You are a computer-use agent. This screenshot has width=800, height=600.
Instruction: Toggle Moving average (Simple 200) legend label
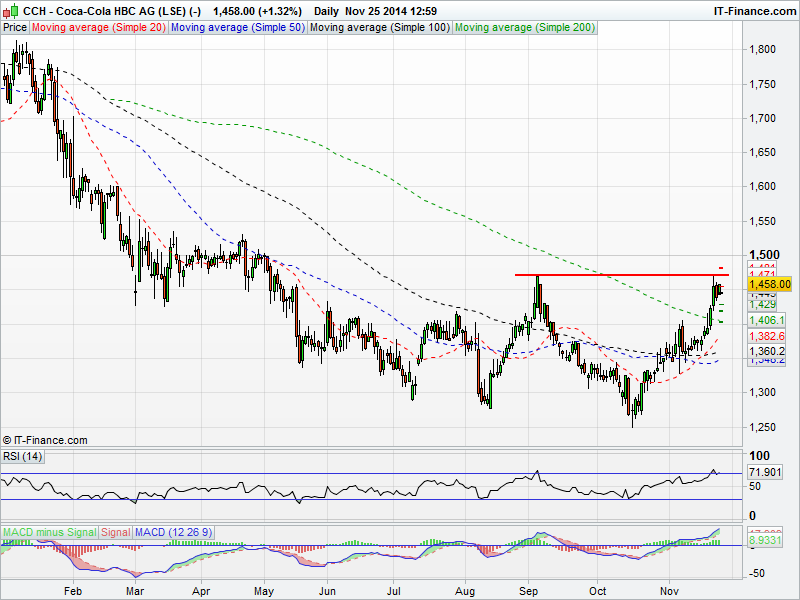[523, 28]
